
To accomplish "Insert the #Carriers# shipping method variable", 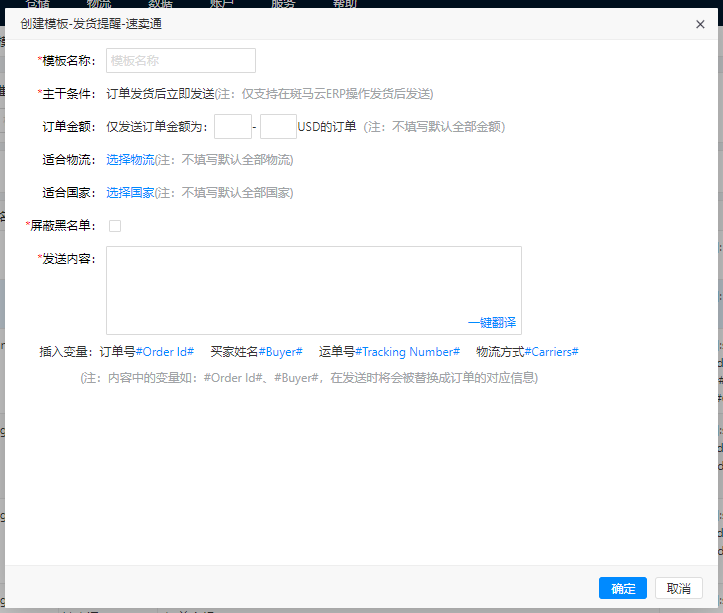I will click(x=551, y=352).
